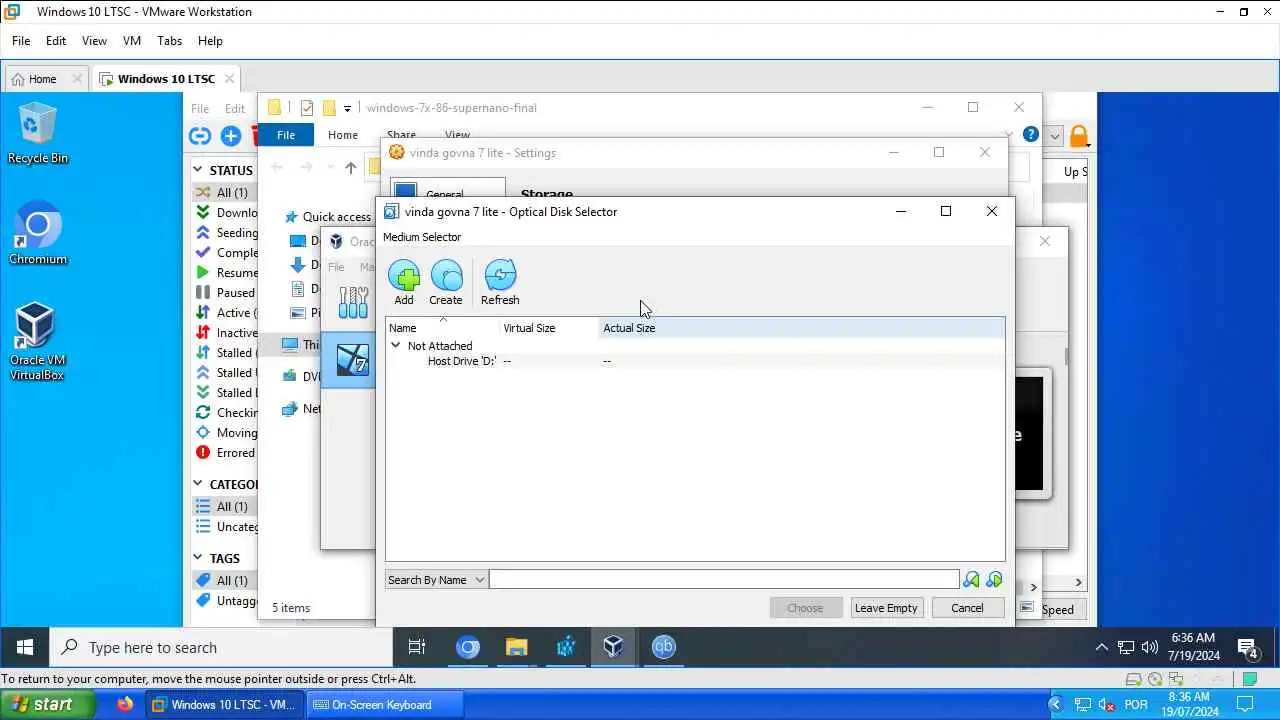
Task: Open the host hidden tray icons chevron
Action: pos(1054,704)
